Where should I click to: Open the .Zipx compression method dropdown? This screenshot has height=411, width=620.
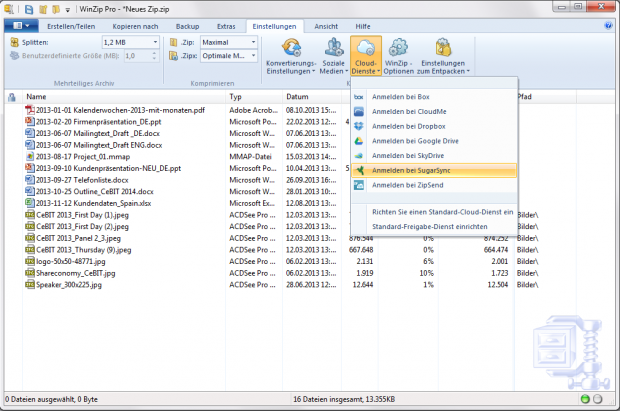[x=253, y=56]
